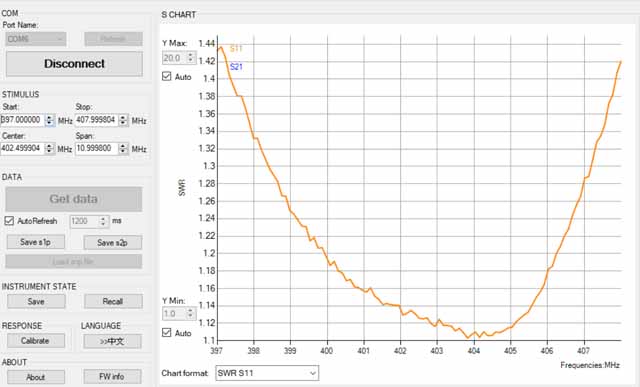Image resolution: width=640 pixels, height=387 pixels.
Task: Adjust the Stop frequency stepper arrows
Action: [x=123, y=120]
